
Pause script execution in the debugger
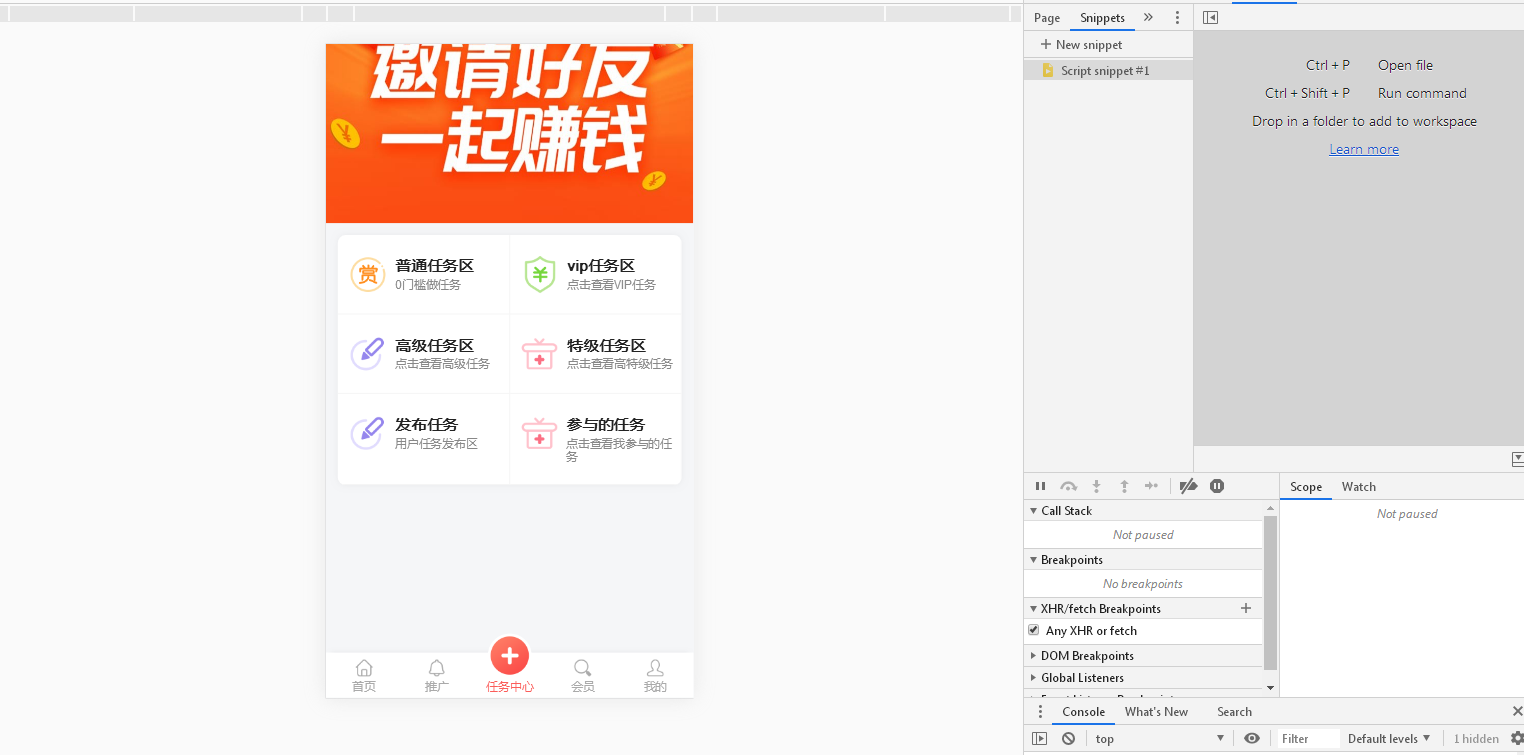point(1040,486)
